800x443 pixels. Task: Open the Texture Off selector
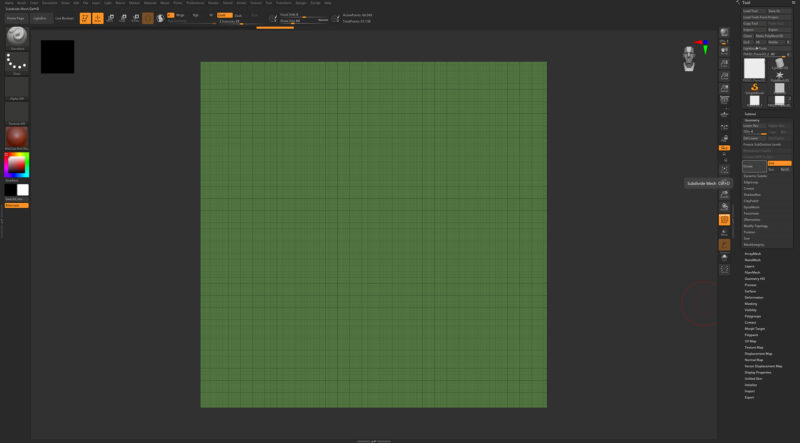17,112
